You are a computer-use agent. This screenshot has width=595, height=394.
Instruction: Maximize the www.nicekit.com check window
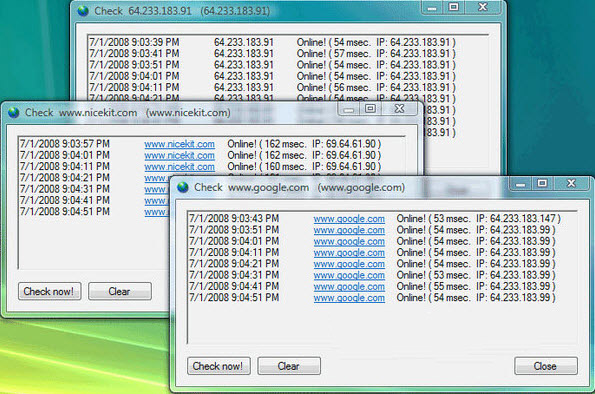pyautogui.click(x=370, y=109)
